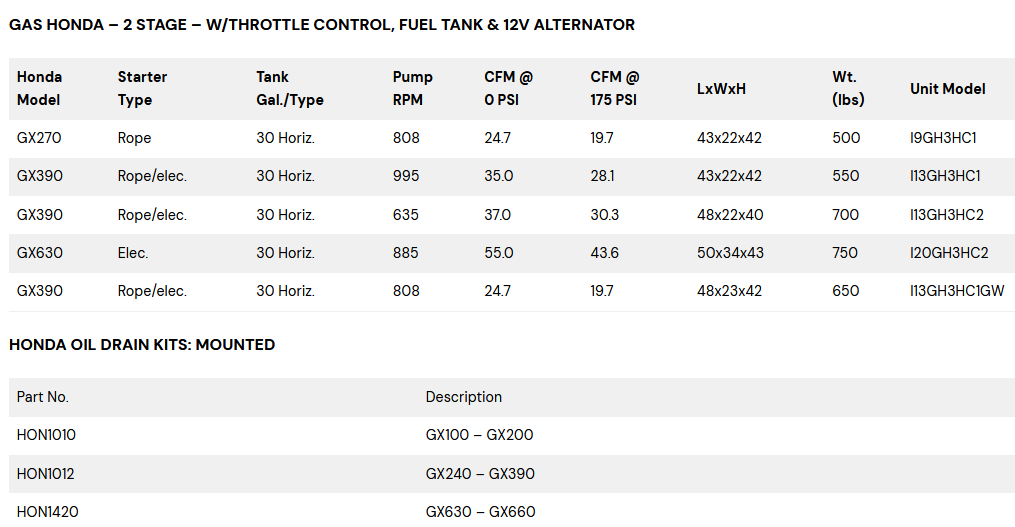Screen dimensions: 1015x527
Task: Click the Pump RPM column header
Action: pyautogui.click(x=413, y=88)
